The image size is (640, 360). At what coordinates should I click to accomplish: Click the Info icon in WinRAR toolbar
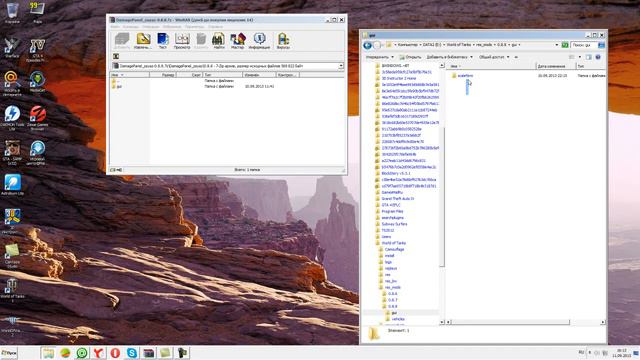tap(259, 41)
